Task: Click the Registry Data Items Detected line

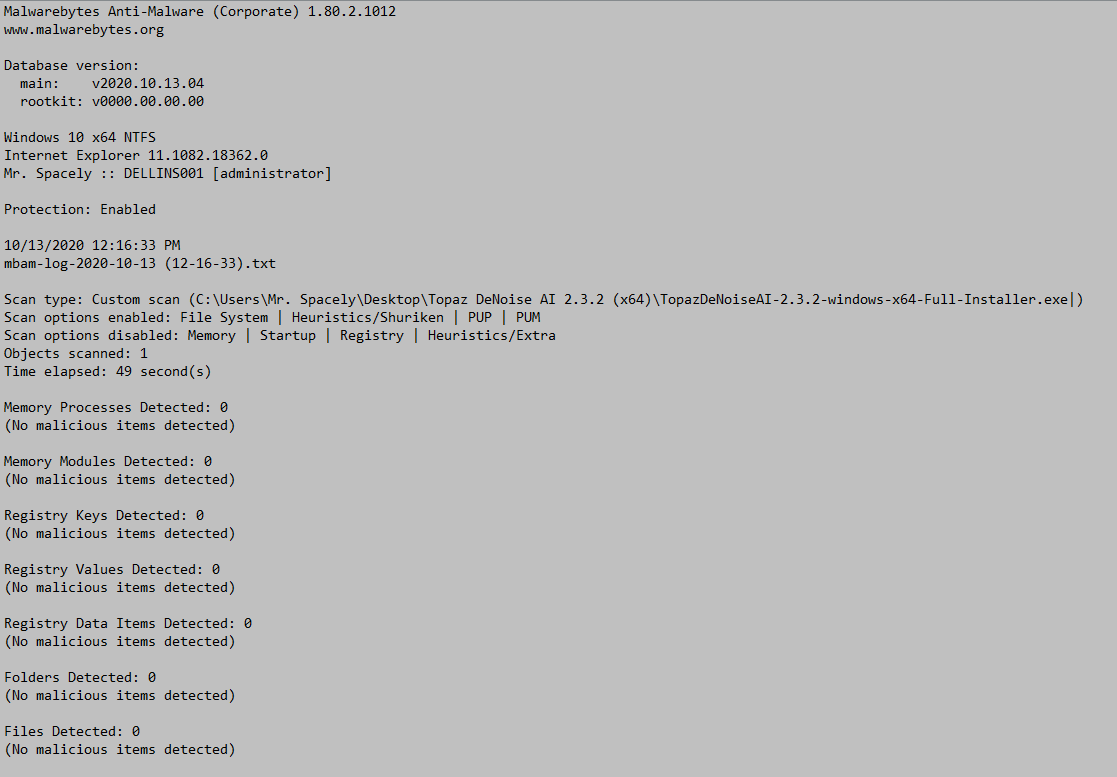Action: click(128, 623)
